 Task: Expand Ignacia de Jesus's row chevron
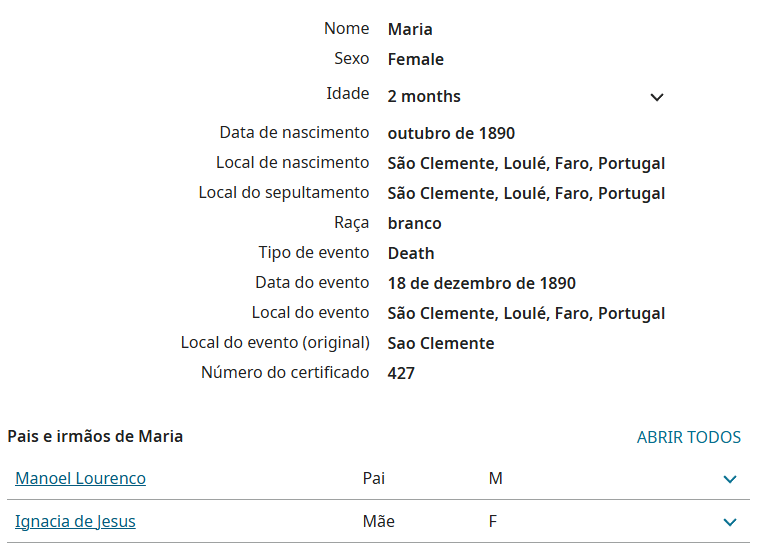(730, 522)
